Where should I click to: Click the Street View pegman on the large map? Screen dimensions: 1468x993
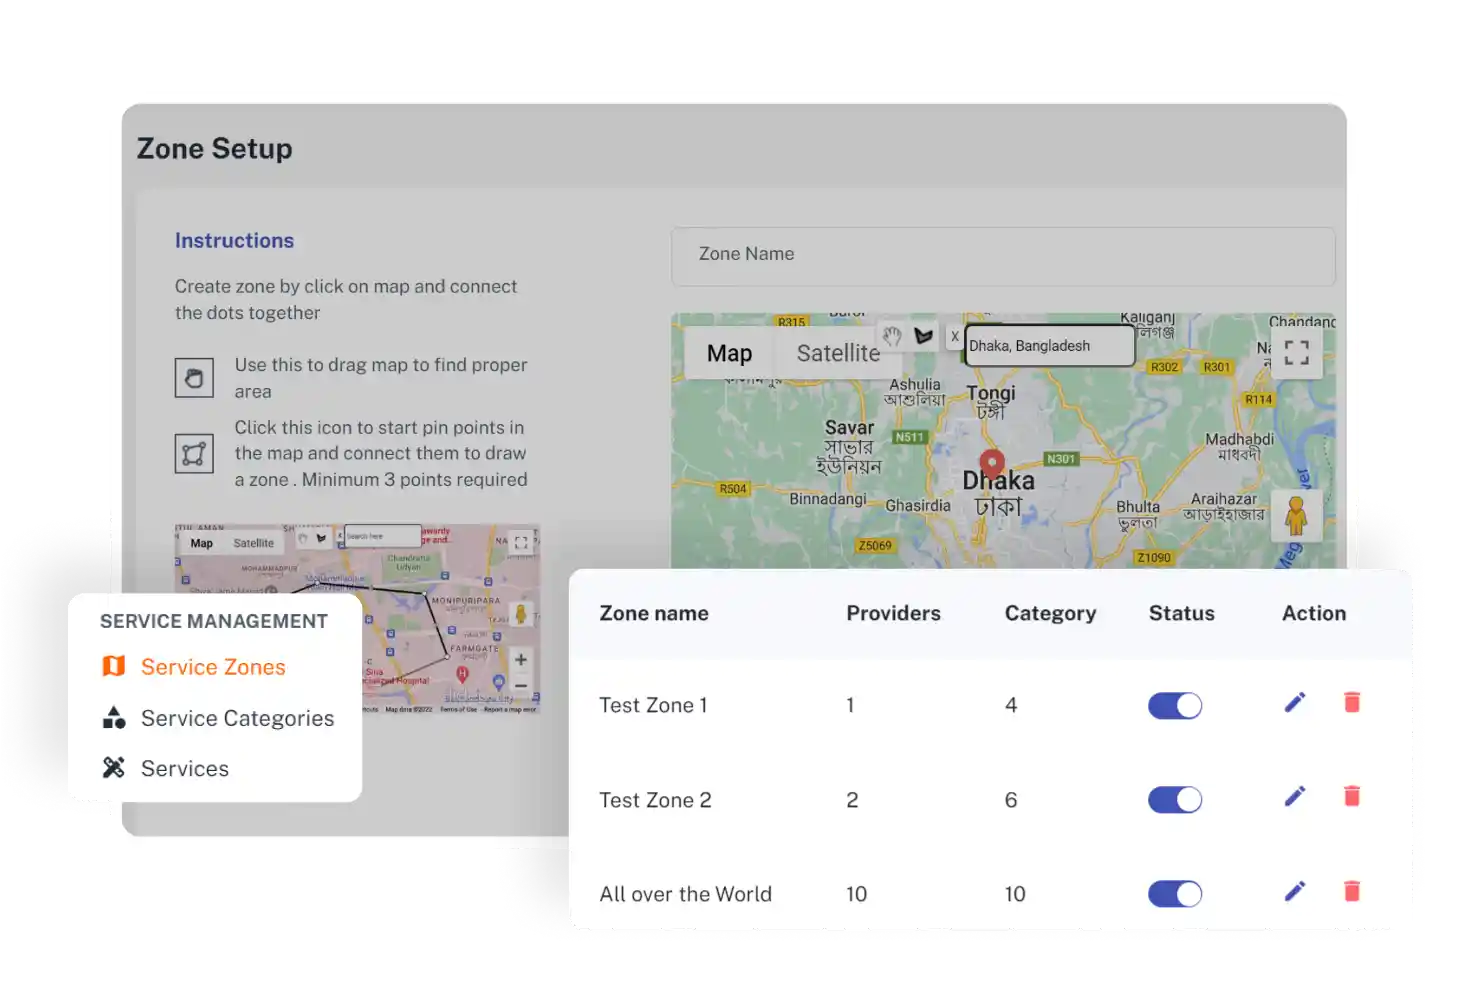point(1296,516)
